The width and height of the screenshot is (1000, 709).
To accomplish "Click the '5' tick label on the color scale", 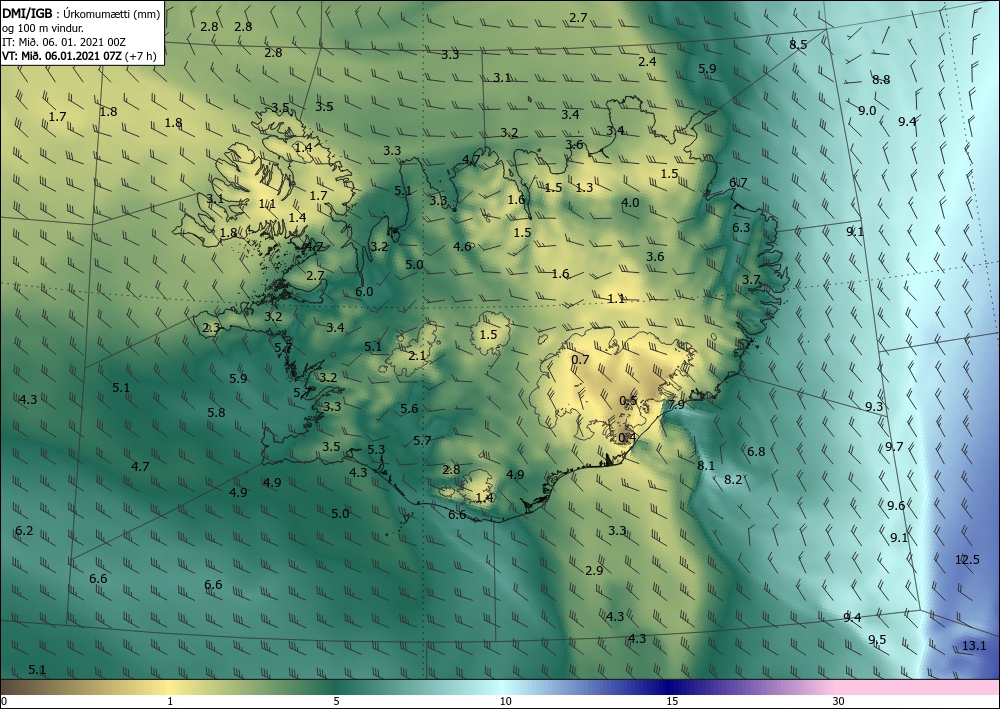I will [x=336, y=701].
